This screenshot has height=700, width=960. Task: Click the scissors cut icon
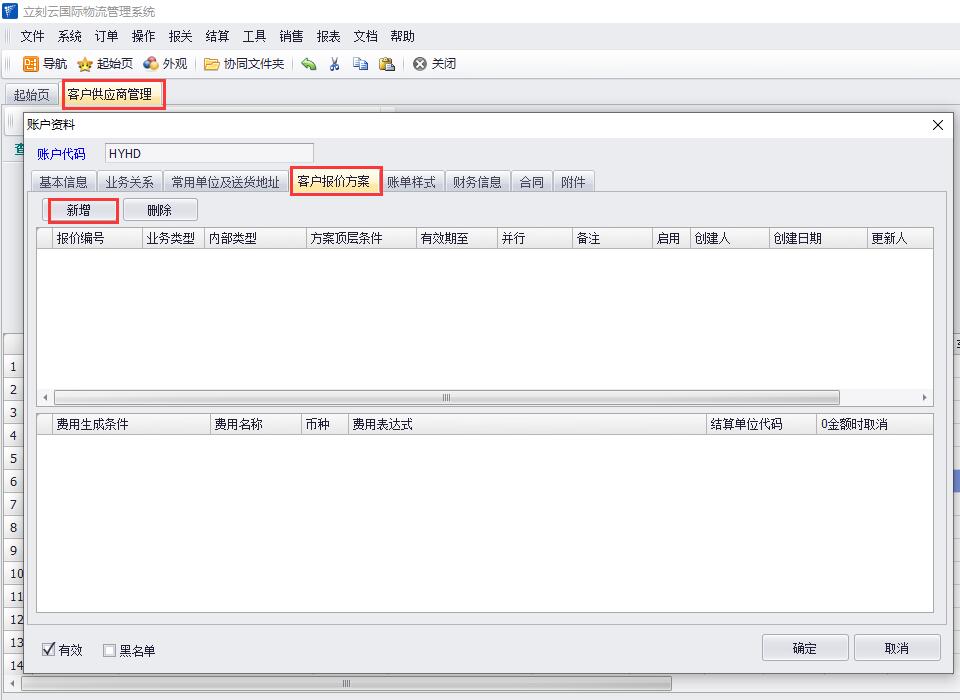point(334,64)
